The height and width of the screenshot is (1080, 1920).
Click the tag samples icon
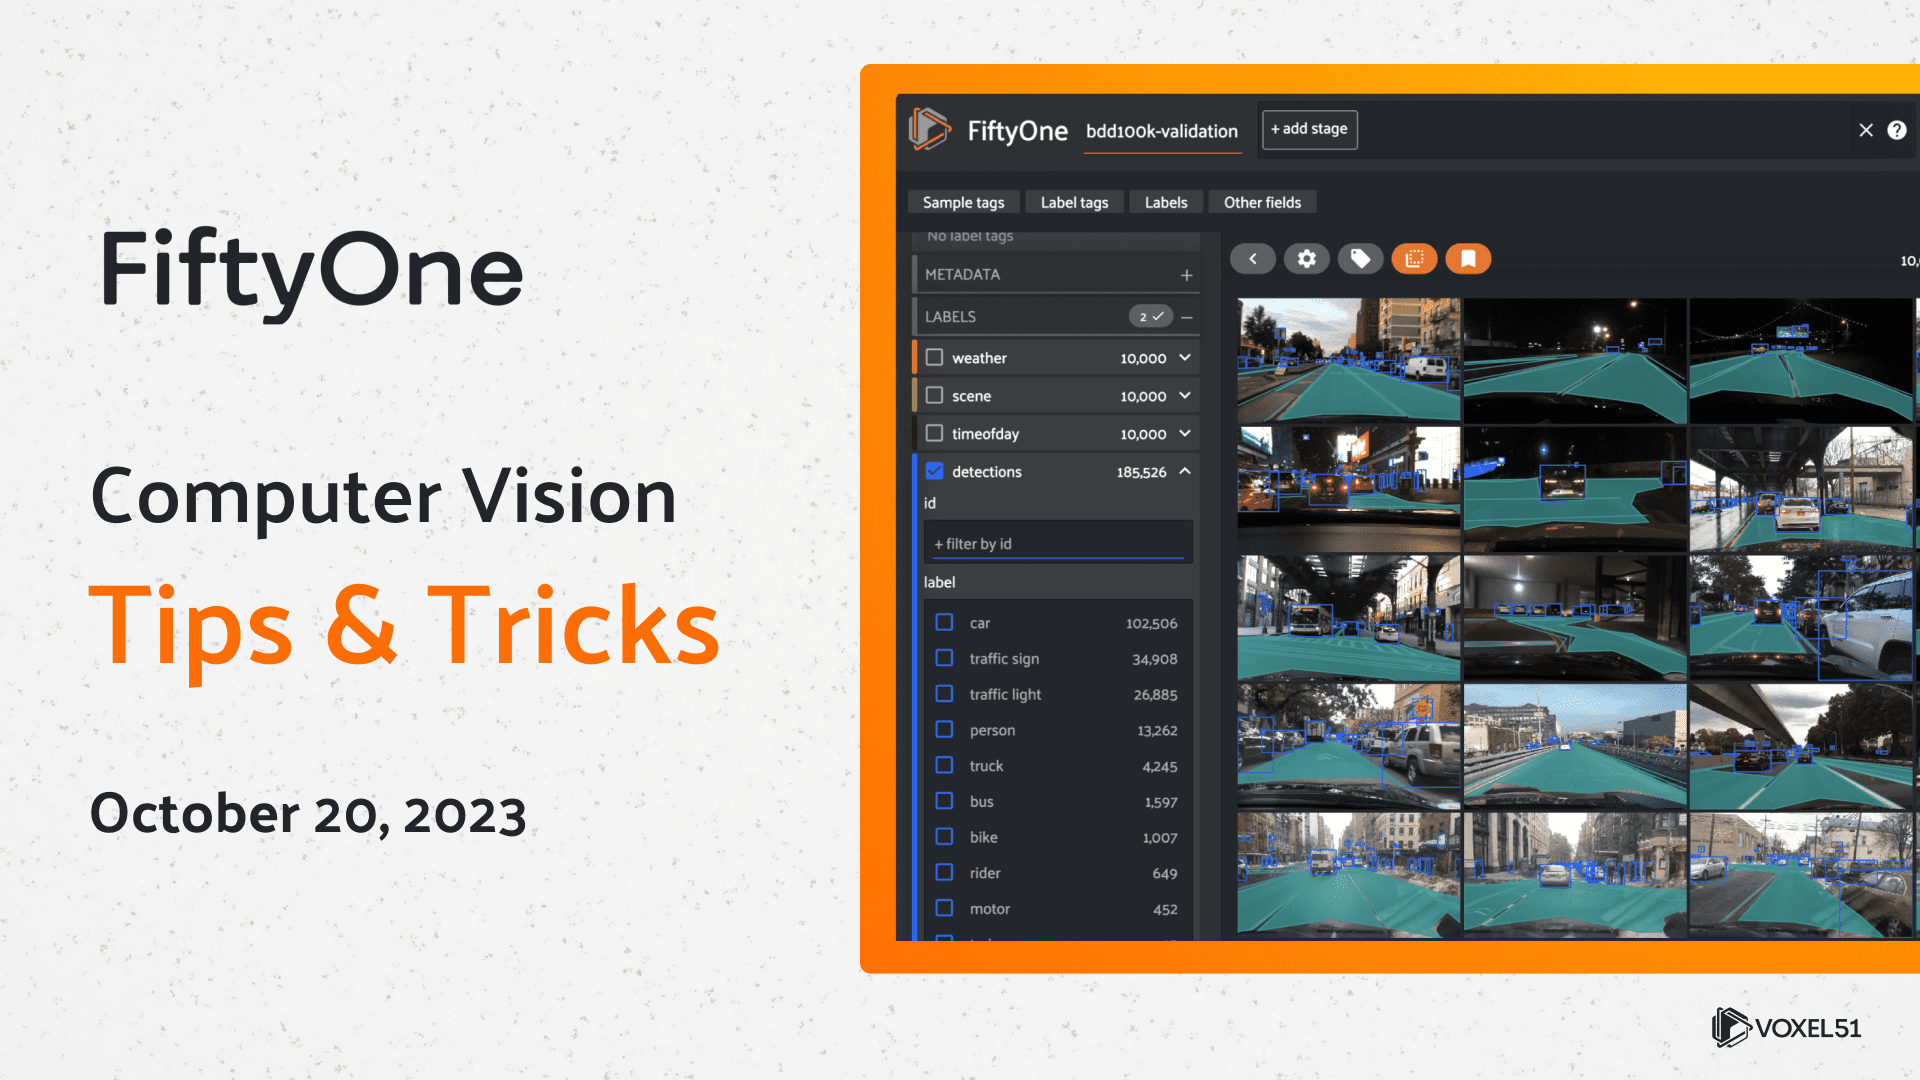coord(1360,259)
